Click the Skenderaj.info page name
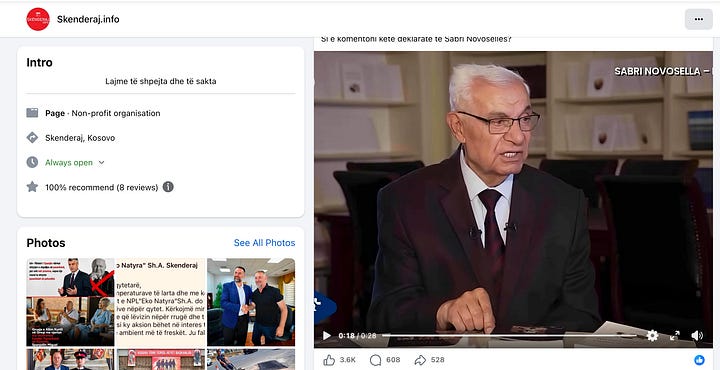Image resolution: width=720 pixels, height=370 pixels. tap(88, 19)
